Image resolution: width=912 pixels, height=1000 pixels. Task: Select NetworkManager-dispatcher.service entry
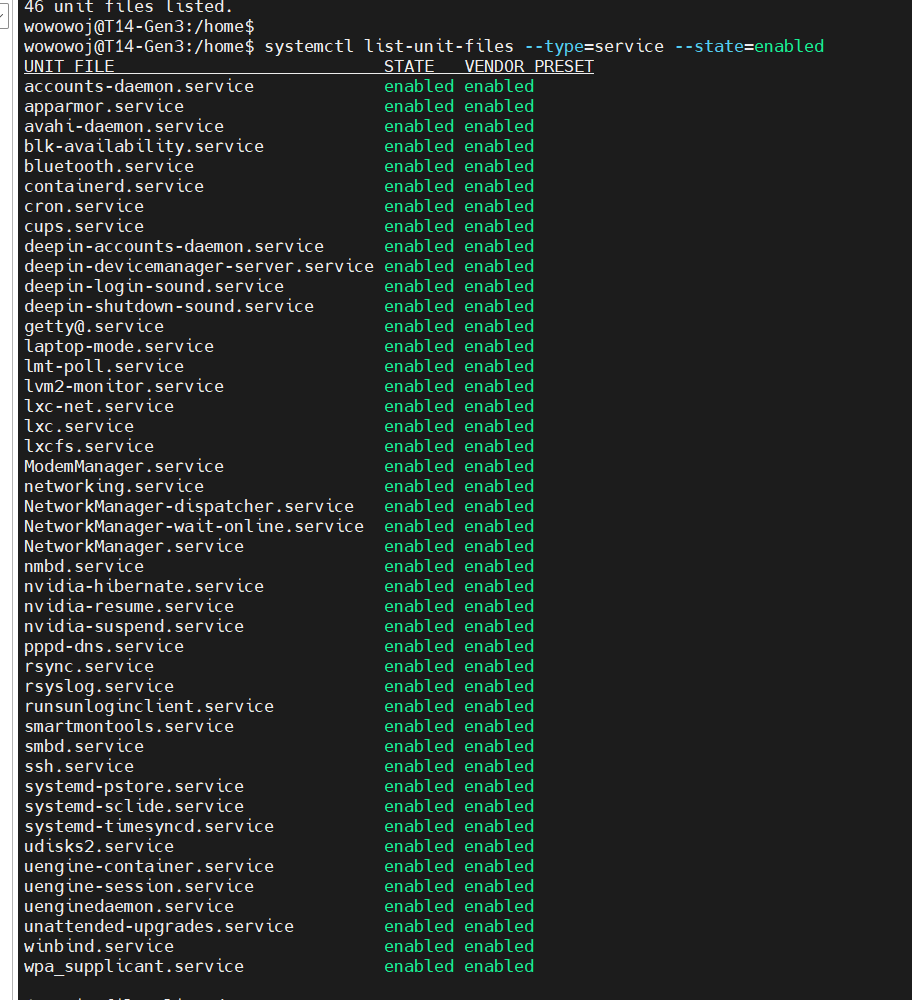[x=189, y=506]
